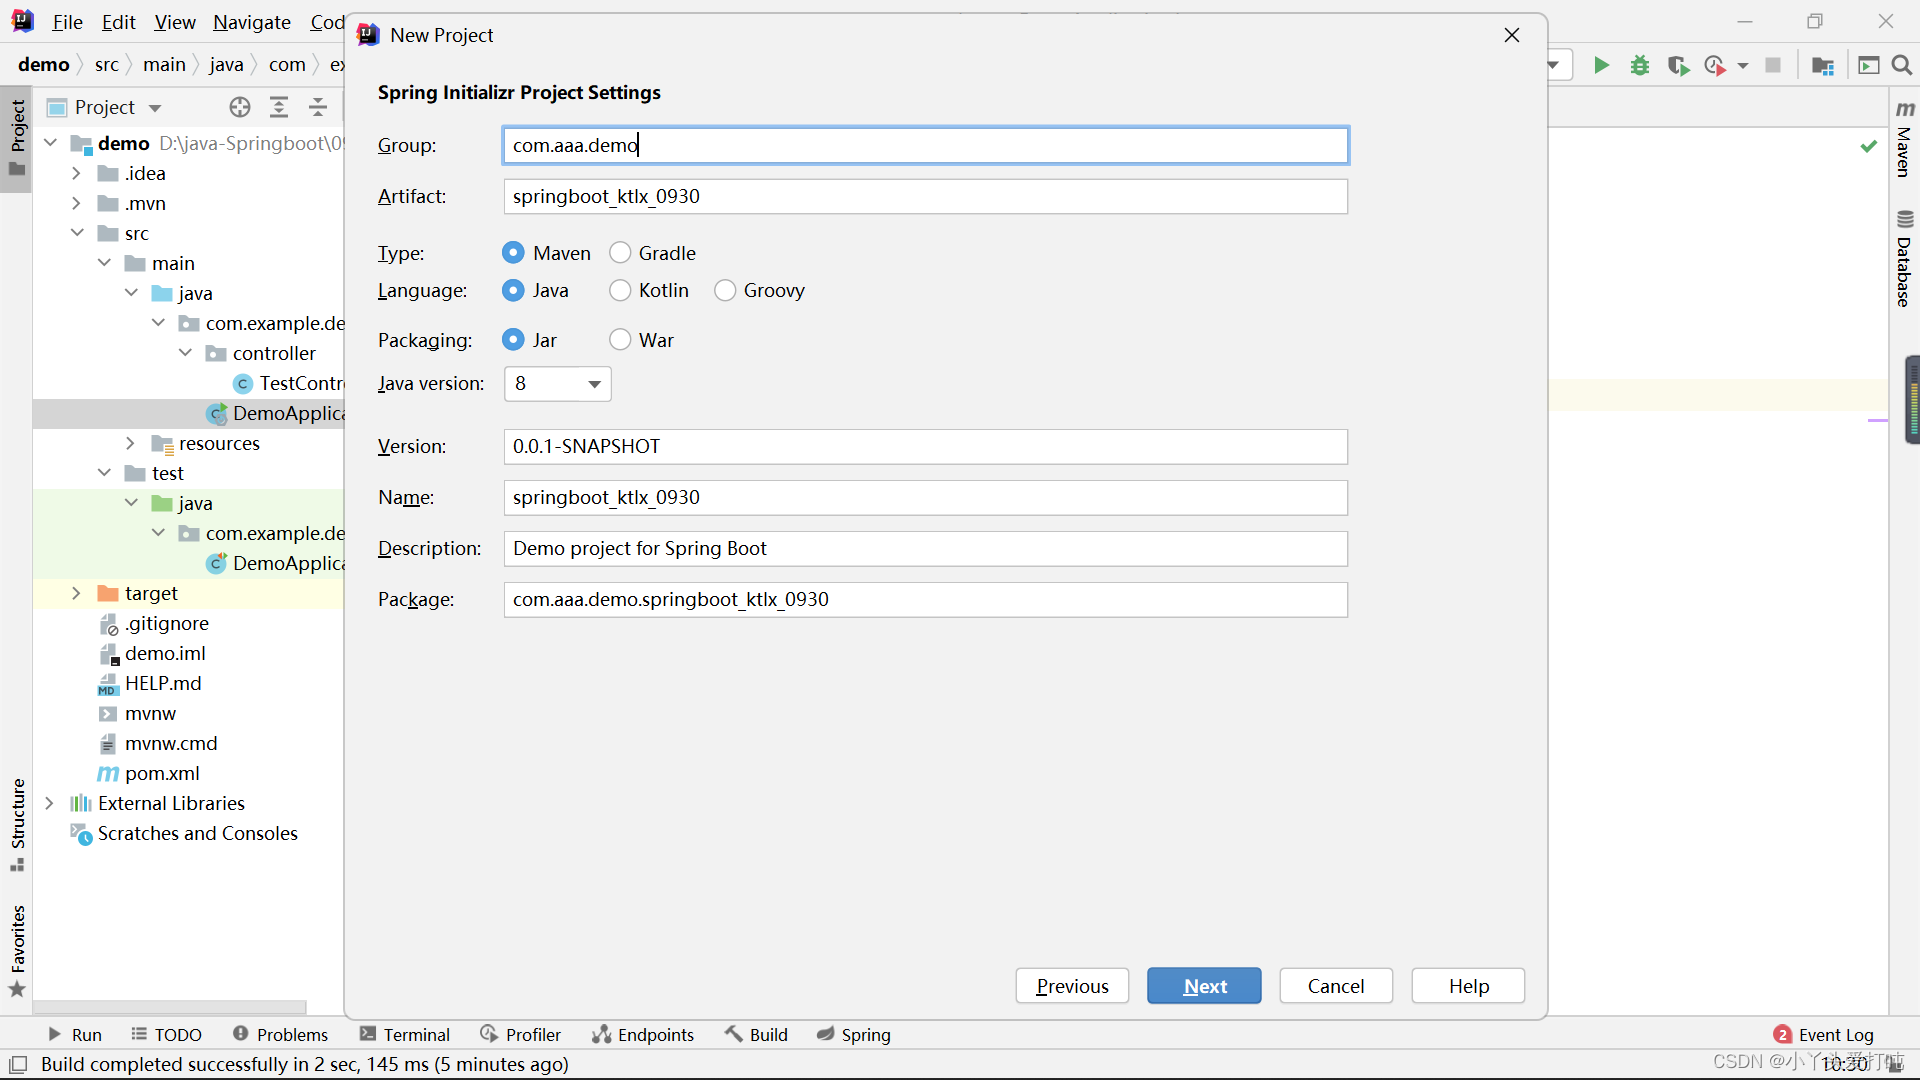The width and height of the screenshot is (1920, 1080).
Task: Click the stop square icon
Action: click(x=1773, y=66)
